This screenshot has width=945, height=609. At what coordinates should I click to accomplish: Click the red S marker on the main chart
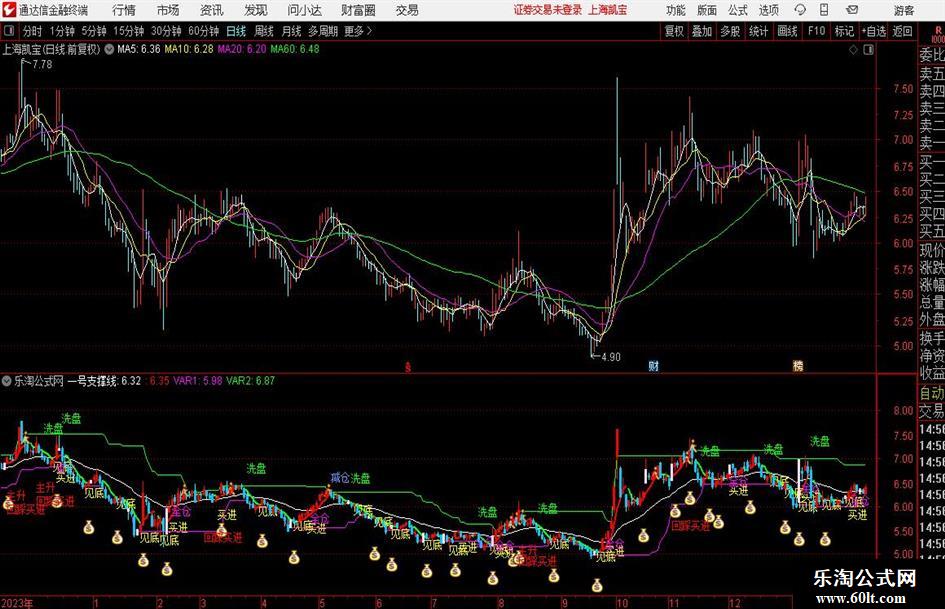coord(408,366)
